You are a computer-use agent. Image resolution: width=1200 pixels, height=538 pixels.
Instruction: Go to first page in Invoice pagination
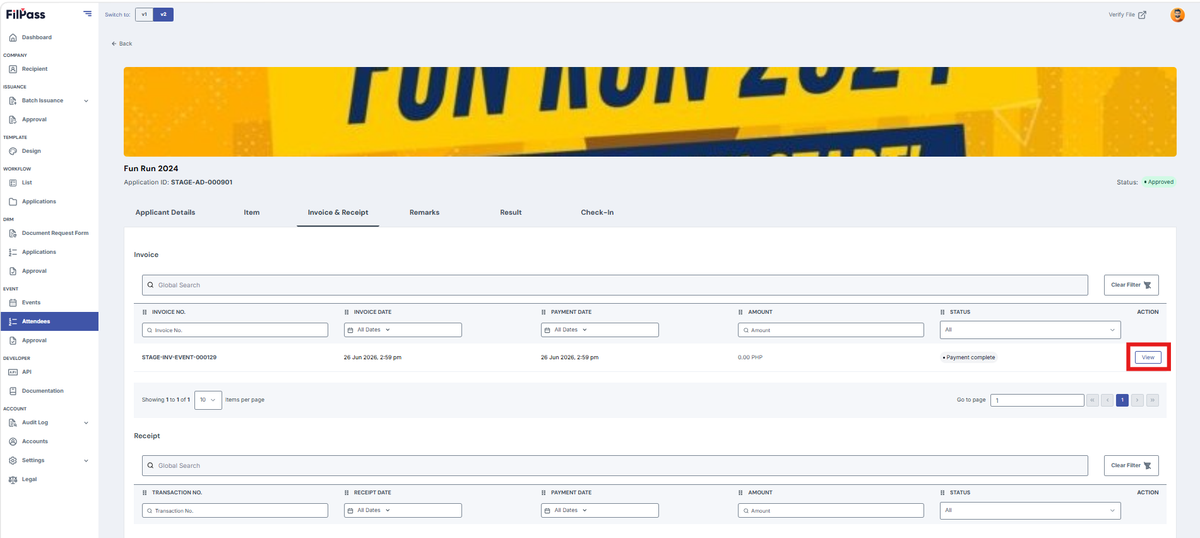pyautogui.click(x=1092, y=400)
